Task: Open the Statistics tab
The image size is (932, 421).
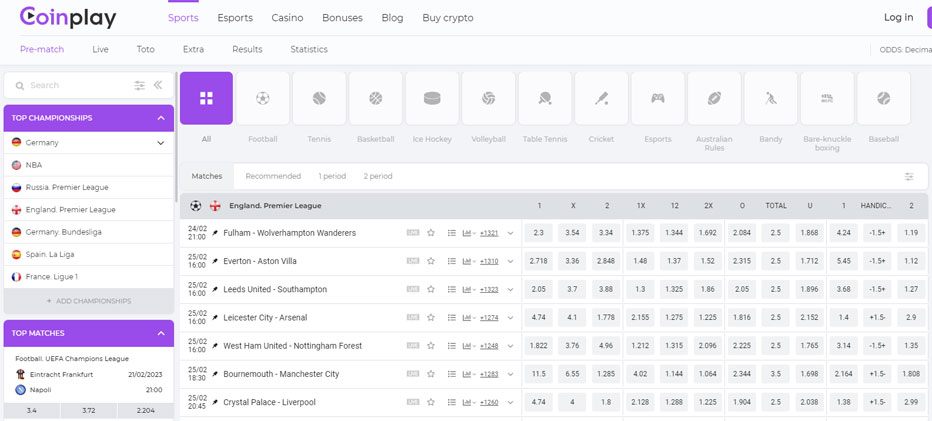Action: tap(309, 49)
